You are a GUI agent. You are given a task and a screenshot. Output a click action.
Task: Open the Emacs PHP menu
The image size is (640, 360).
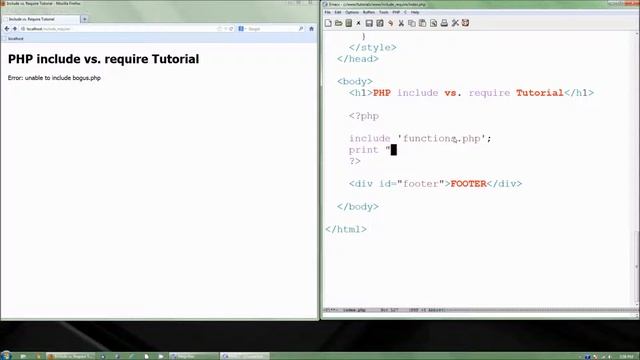(396, 12)
